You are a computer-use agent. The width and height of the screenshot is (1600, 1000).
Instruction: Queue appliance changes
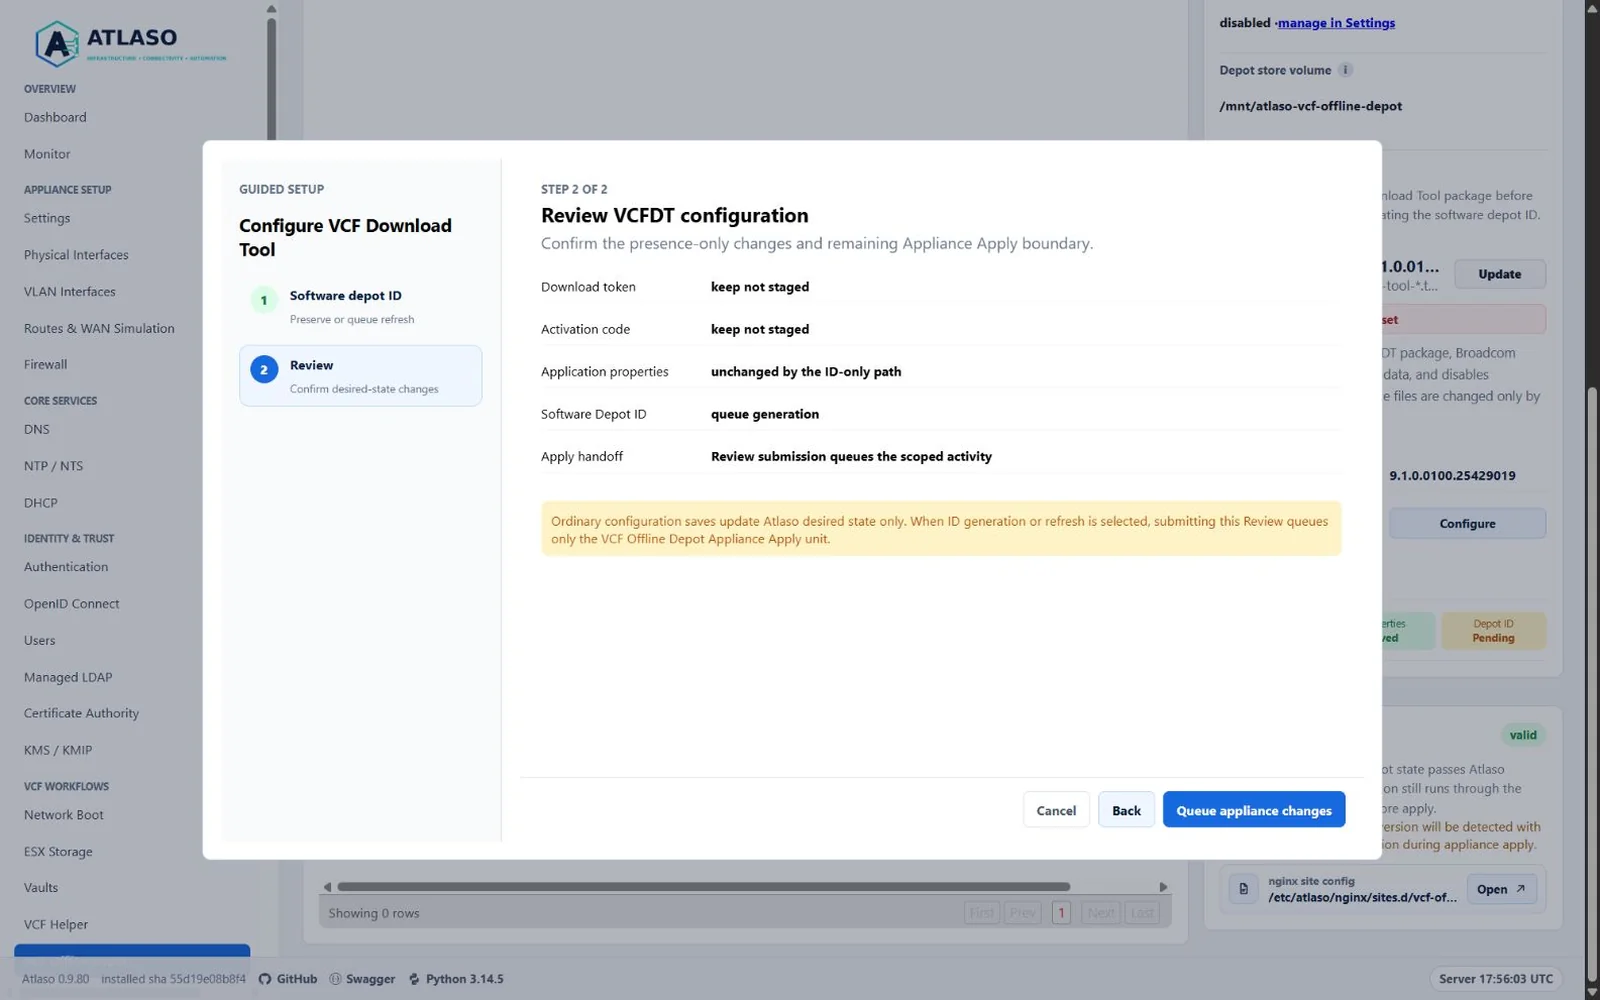point(1253,810)
